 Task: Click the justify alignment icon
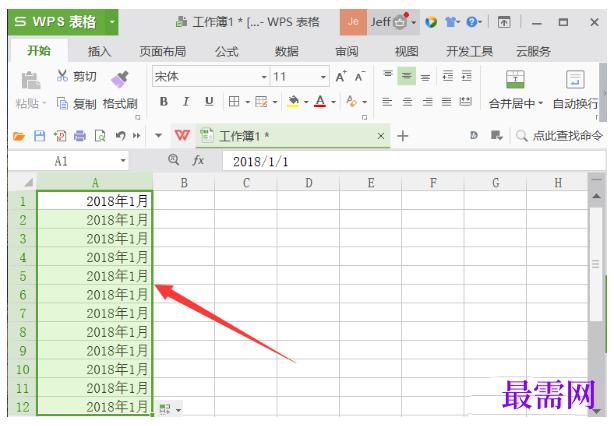[446, 102]
